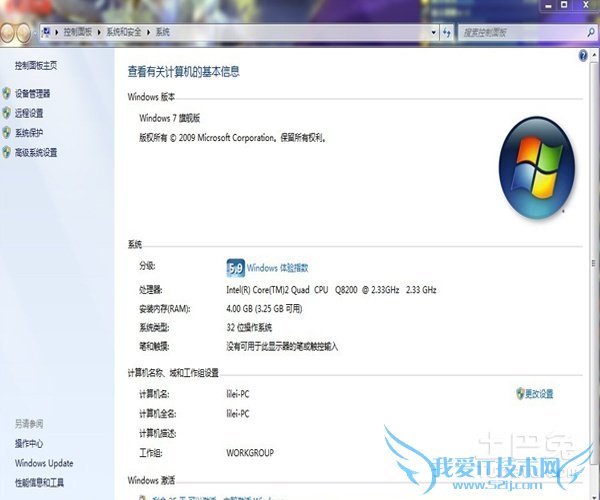Open 设备管理器
600x500 pixels.
tap(33, 93)
